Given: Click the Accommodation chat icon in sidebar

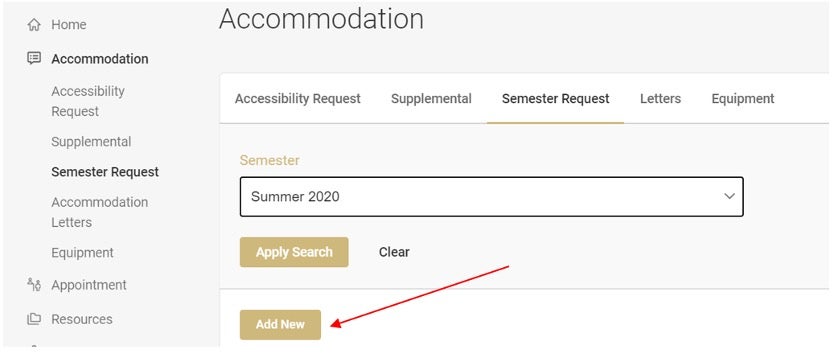Looking at the screenshot, I should (34, 58).
